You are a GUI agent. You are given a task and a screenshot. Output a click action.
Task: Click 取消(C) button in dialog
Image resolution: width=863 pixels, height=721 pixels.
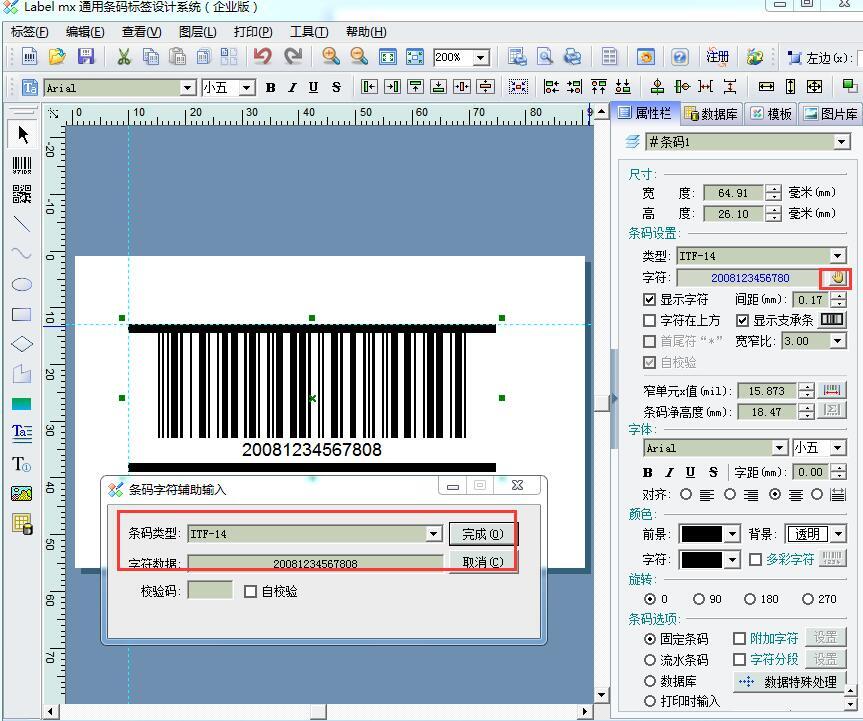(x=483, y=562)
